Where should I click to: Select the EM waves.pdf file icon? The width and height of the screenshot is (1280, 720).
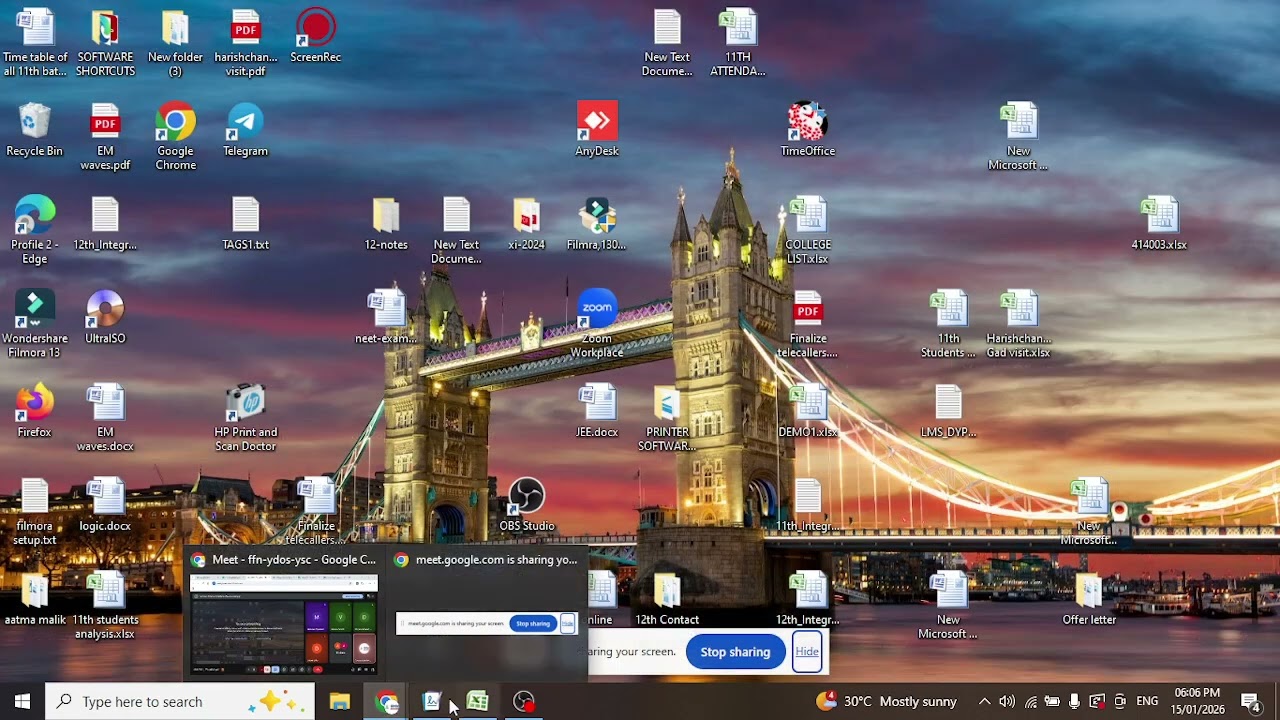coord(105,138)
